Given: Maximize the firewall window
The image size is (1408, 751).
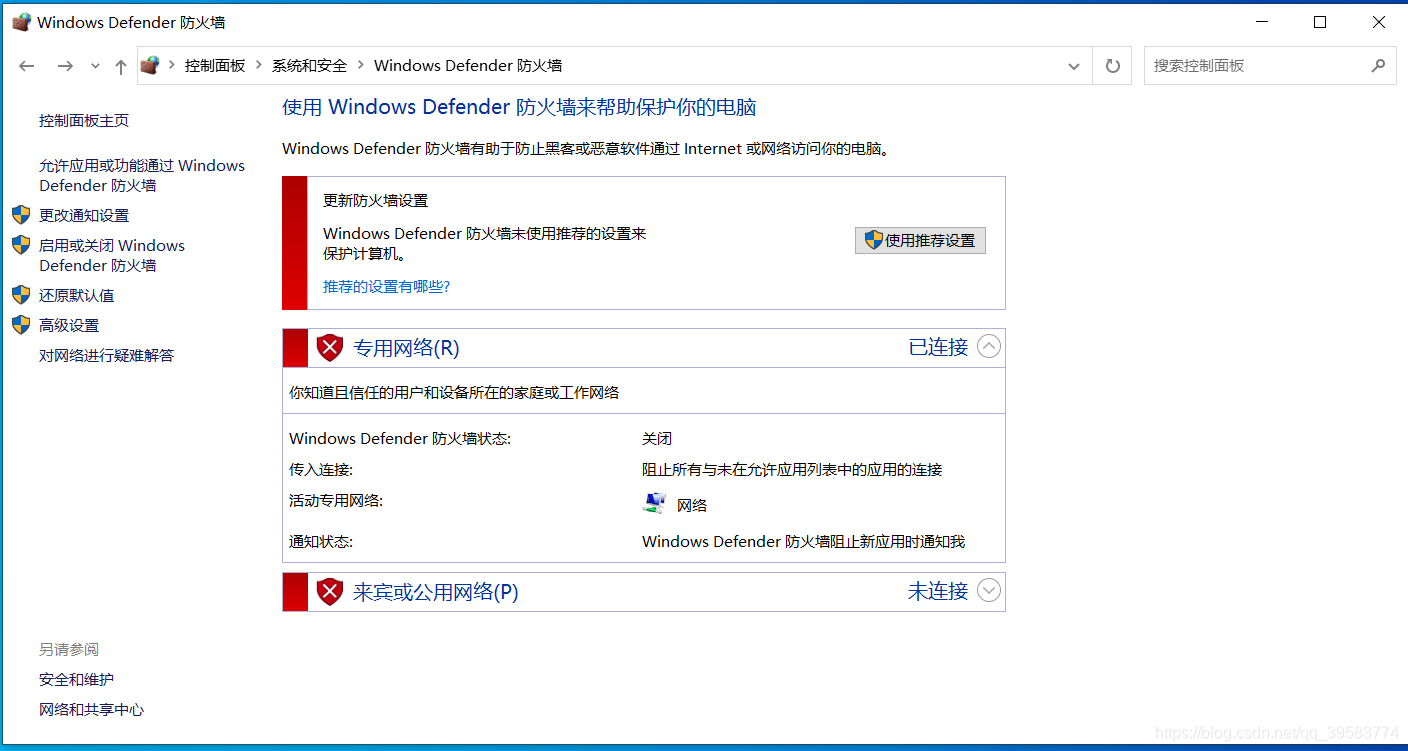Looking at the screenshot, I should point(1320,22).
